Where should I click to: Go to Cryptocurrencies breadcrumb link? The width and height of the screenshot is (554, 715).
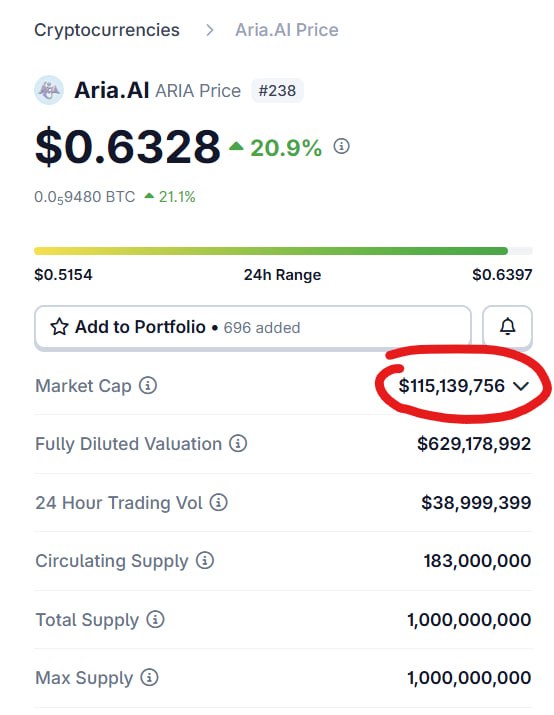107,30
